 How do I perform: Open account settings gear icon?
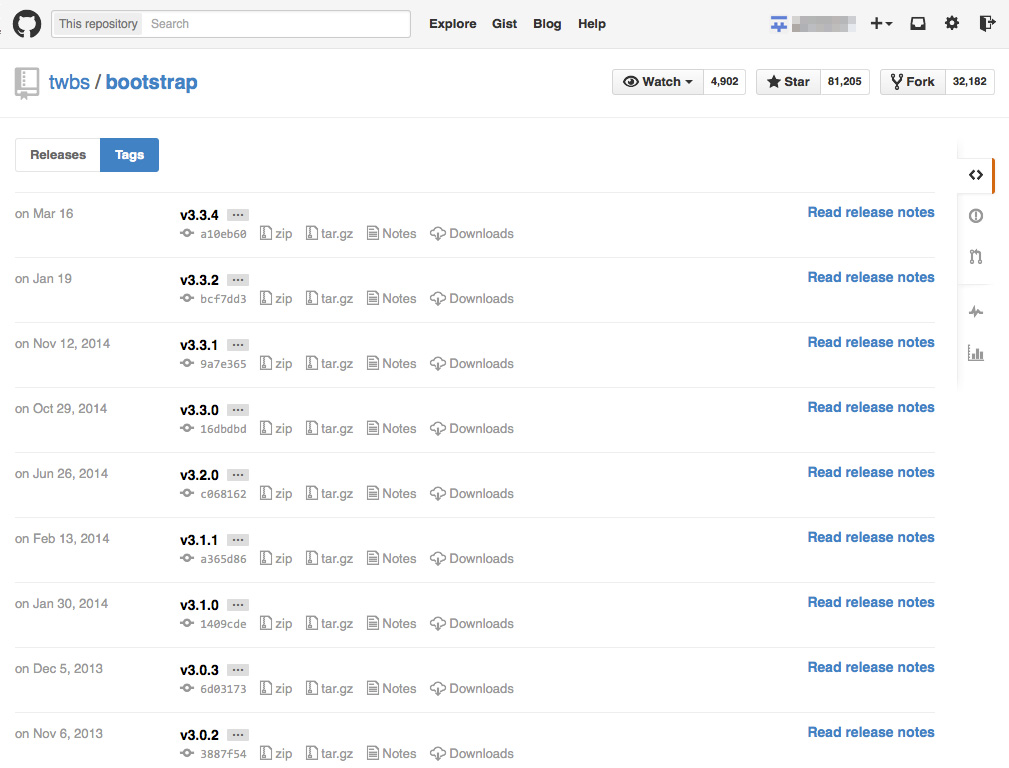click(x=951, y=23)
